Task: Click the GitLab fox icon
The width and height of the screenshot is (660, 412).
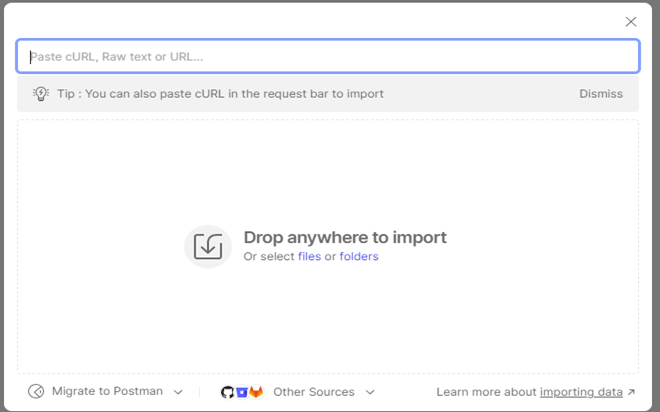Action: pyautogui.click(x=255, y=392)
